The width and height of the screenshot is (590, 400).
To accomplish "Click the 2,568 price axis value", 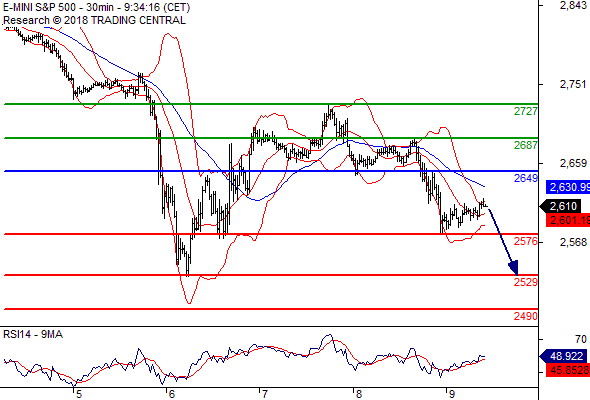I will [573, 242].
